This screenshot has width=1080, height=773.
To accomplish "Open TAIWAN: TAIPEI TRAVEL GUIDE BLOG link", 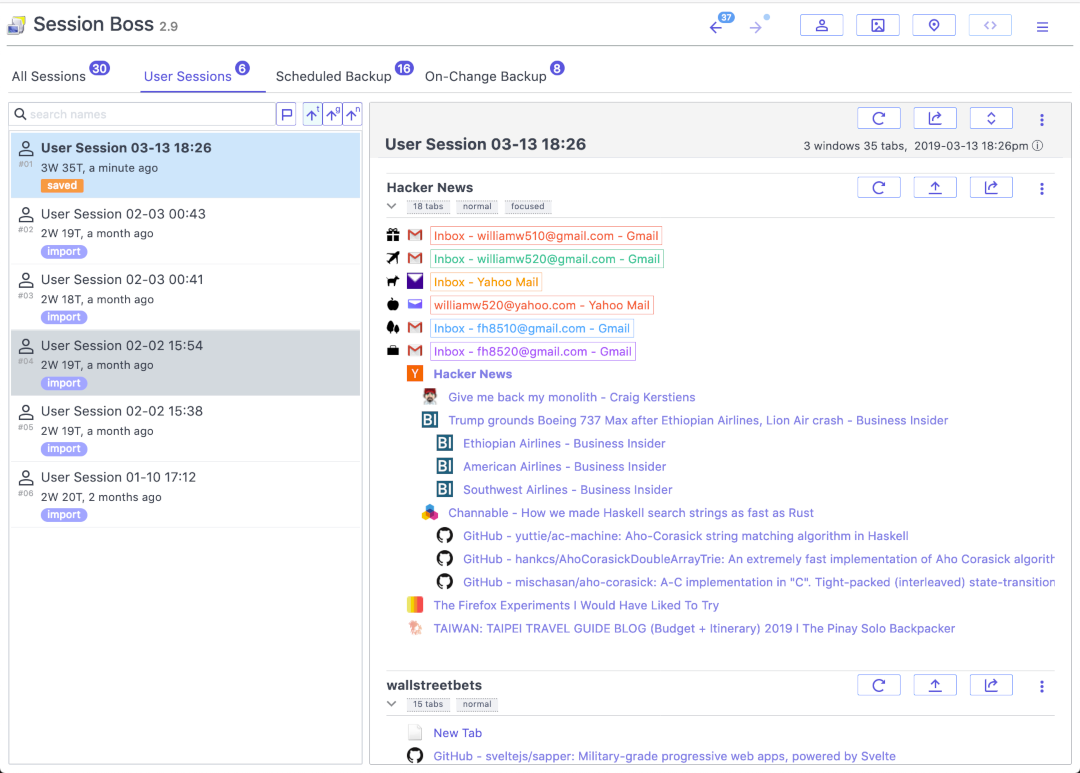I will 694,628.
